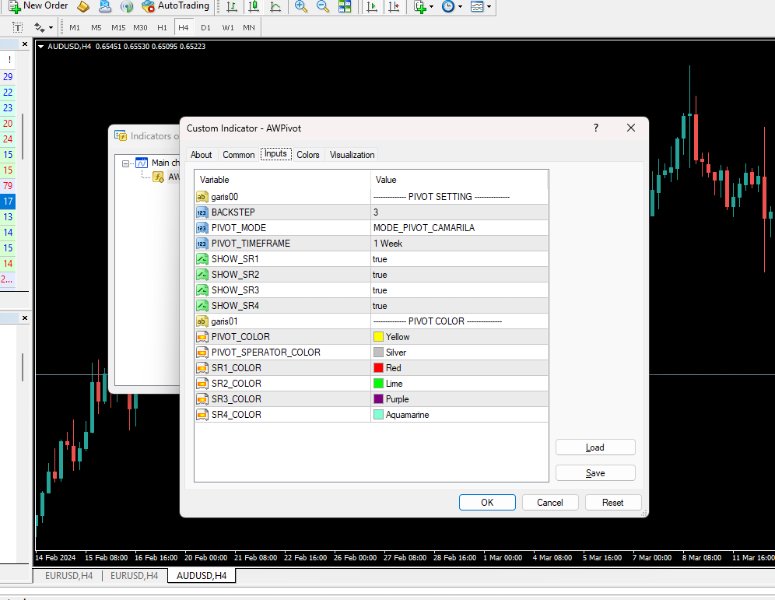The image size is (775, 600).
Task: Open the Common tab
Action: click(238, 155)
